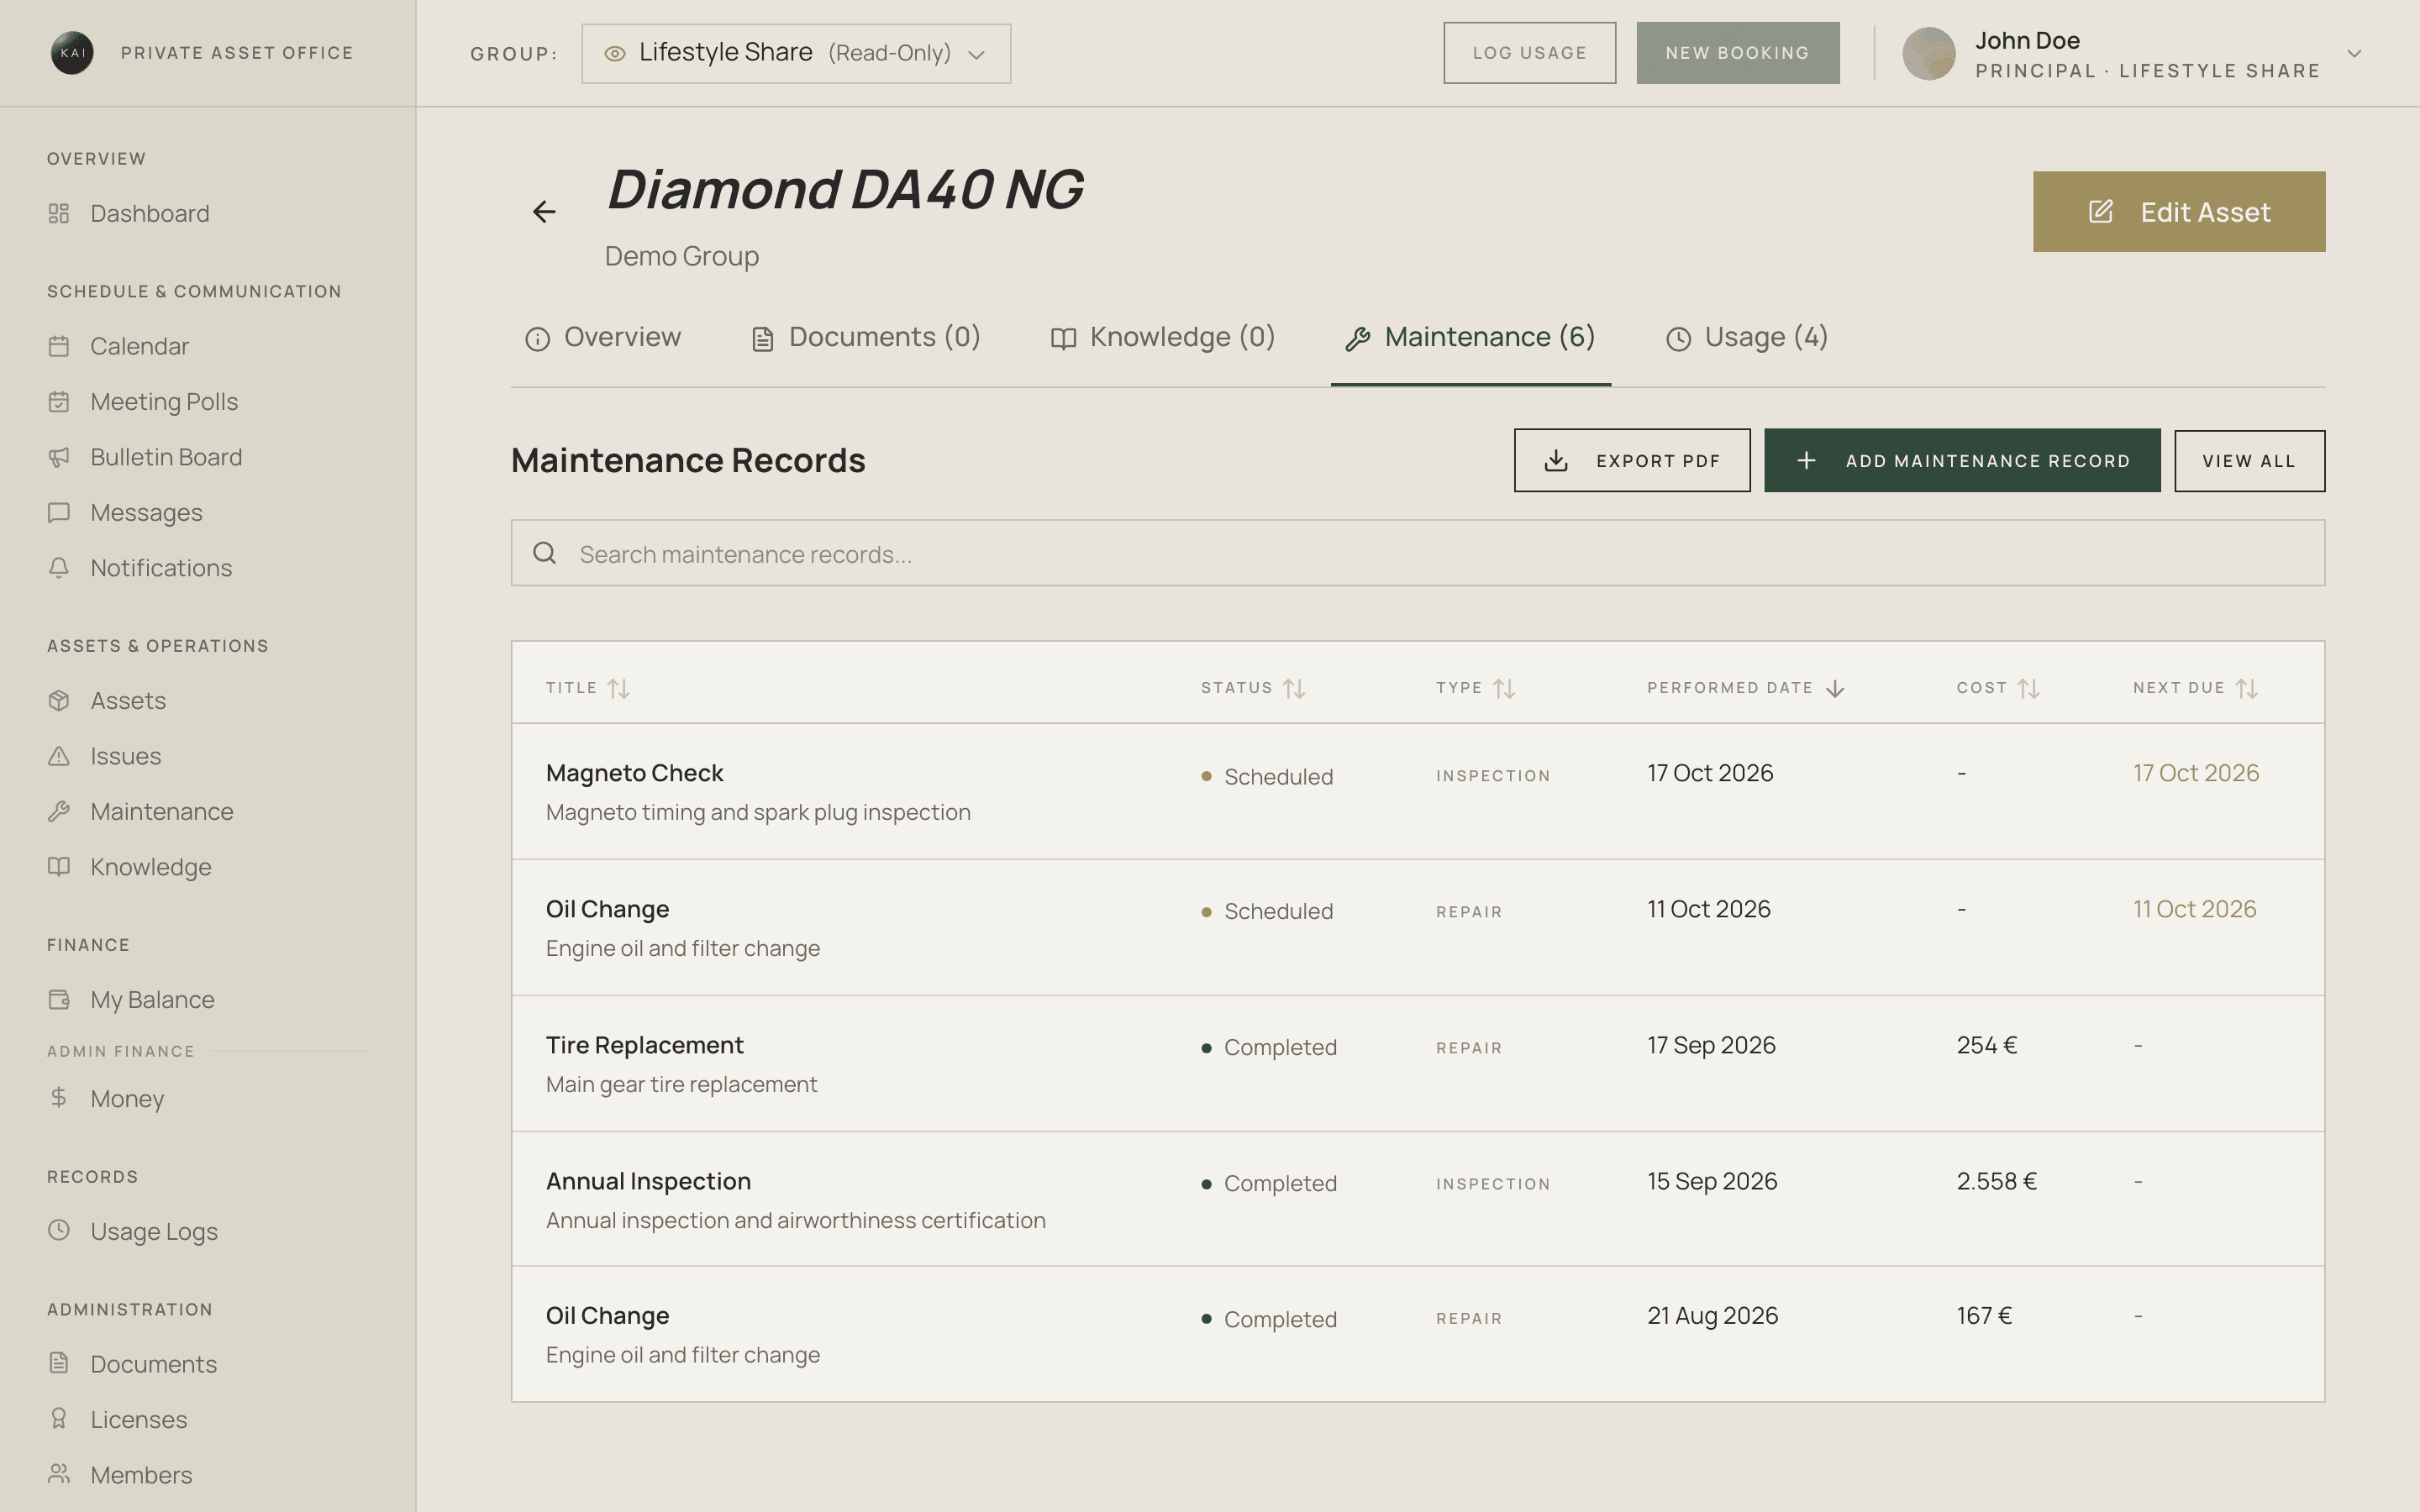Select the Maintenance (6) tab
Viewport: 2420px width, 1512px height.
1470,337
